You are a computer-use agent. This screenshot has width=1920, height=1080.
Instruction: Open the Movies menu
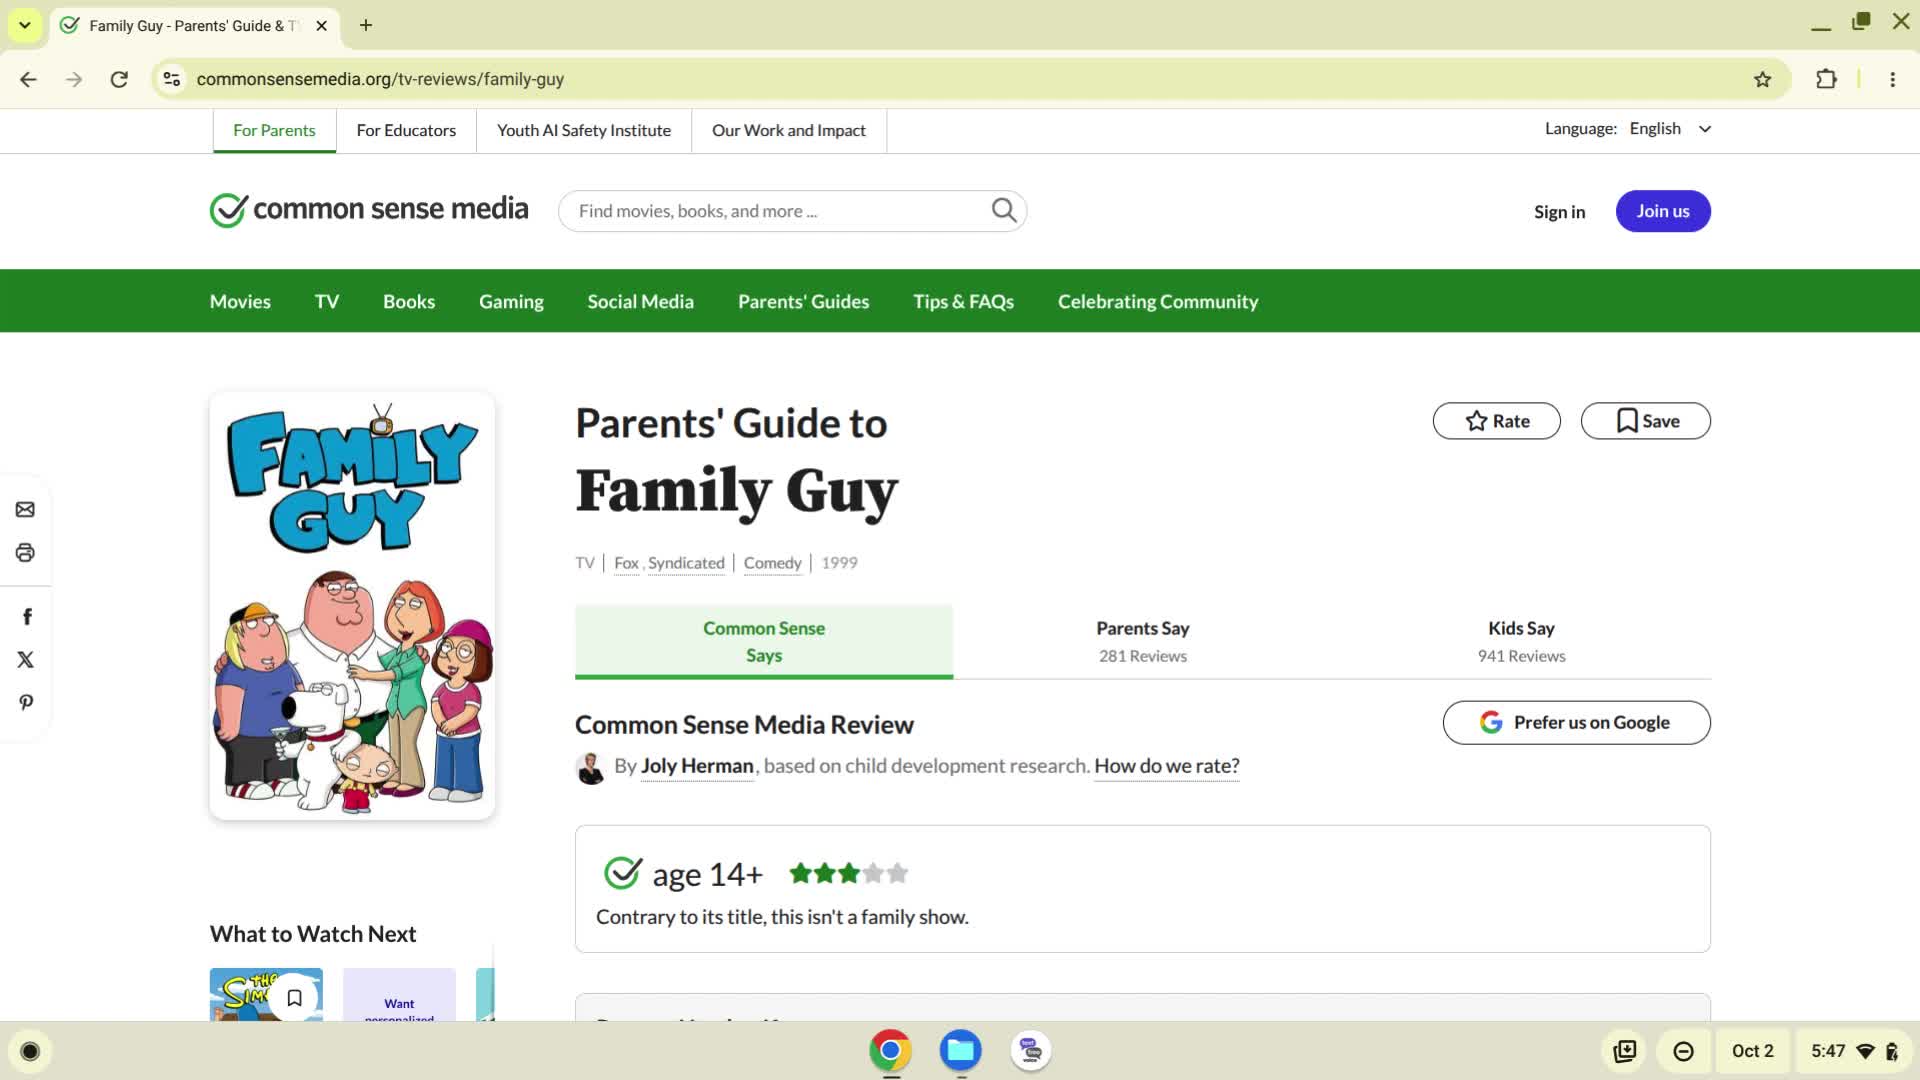coord(240,301)
